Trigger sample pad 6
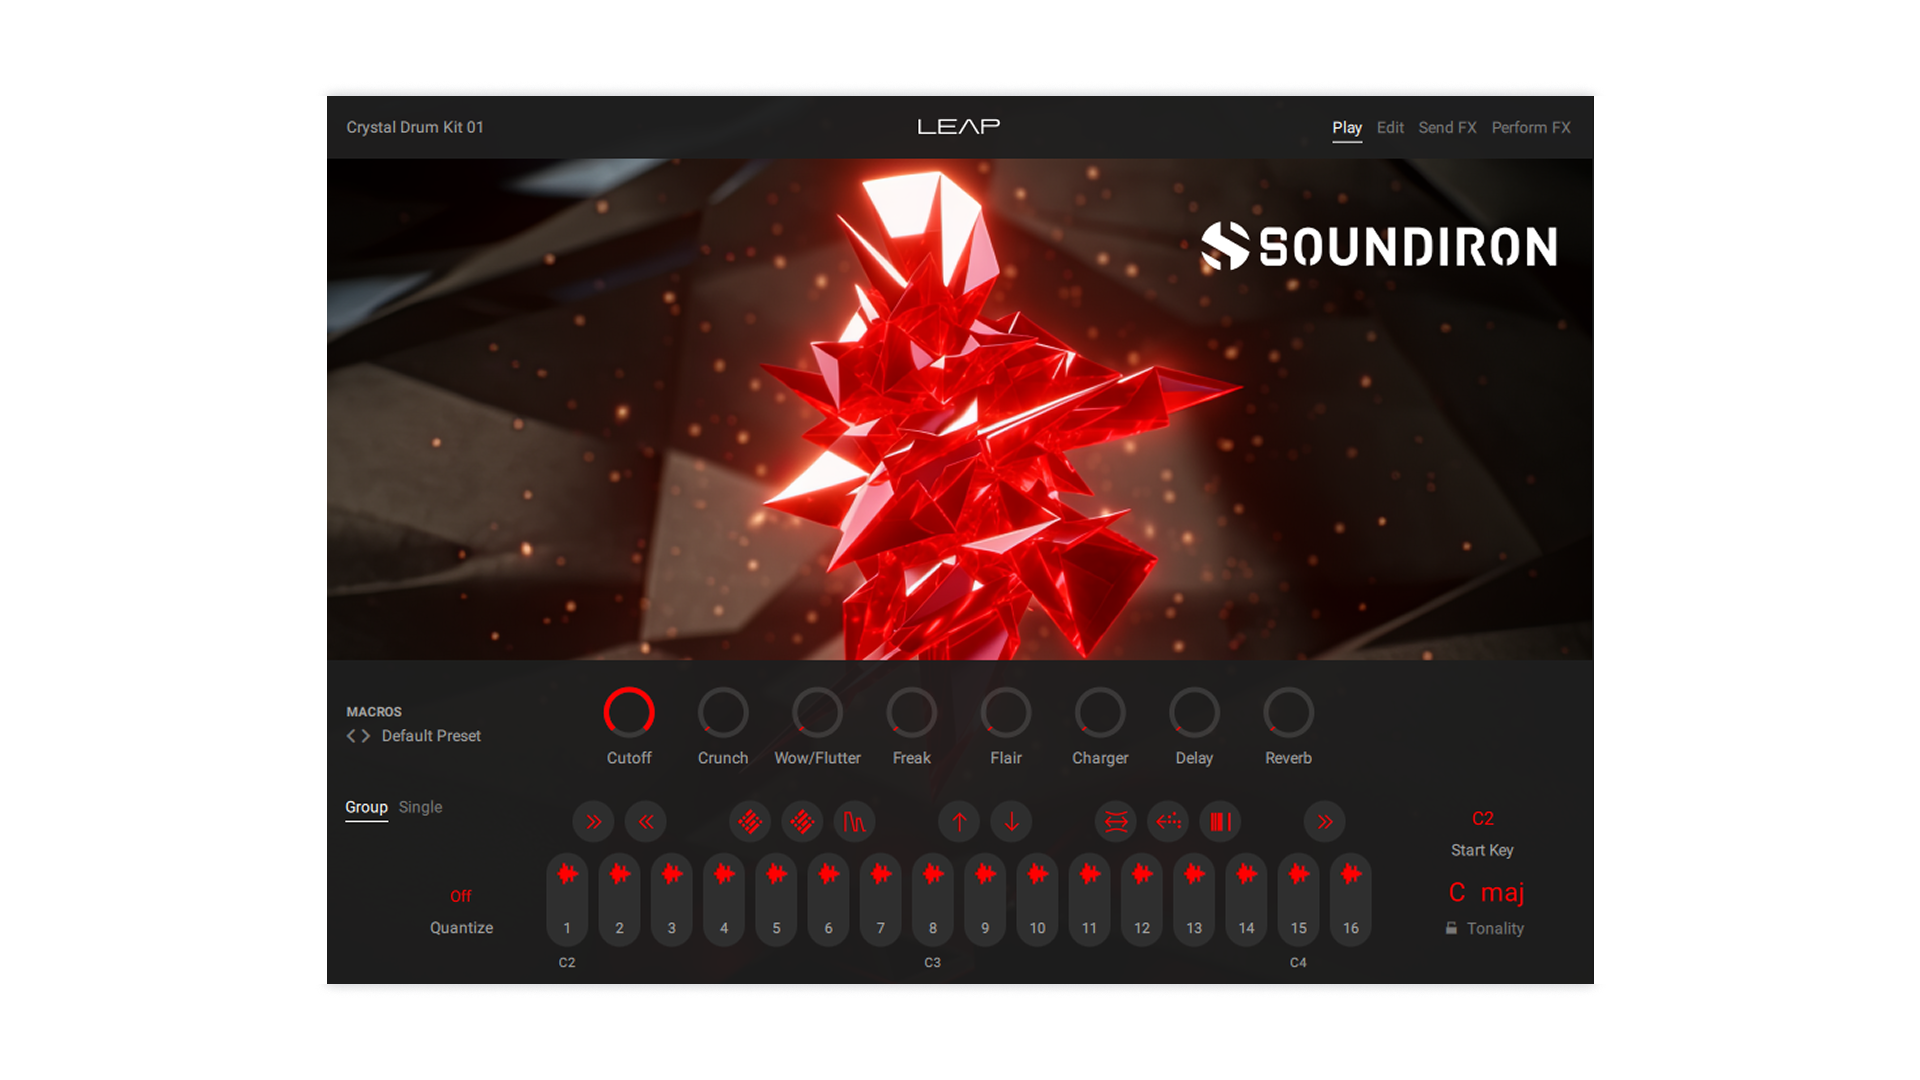The image size is (1920, 1080). tap(828, 899)
